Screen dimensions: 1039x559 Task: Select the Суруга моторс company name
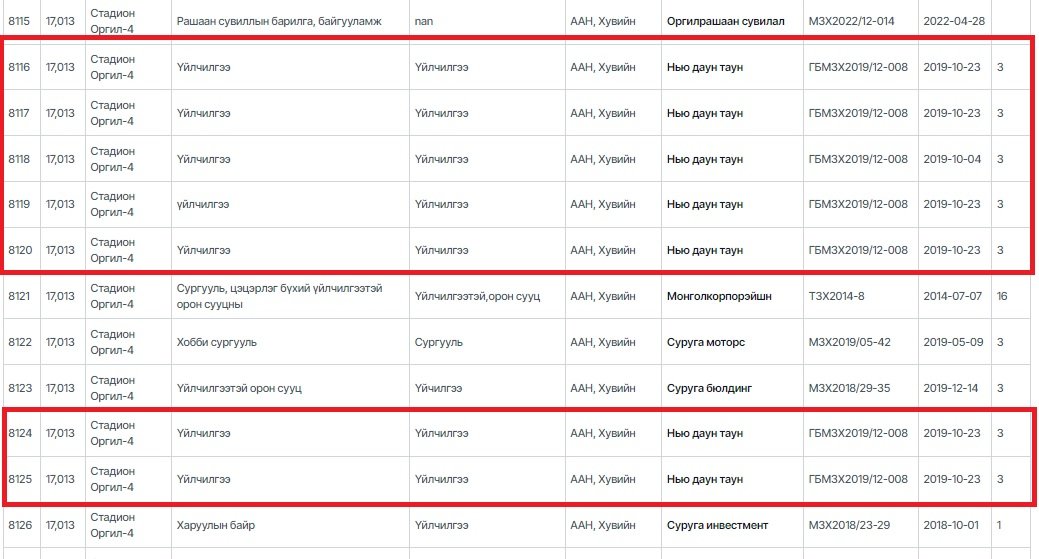(706, 342)
